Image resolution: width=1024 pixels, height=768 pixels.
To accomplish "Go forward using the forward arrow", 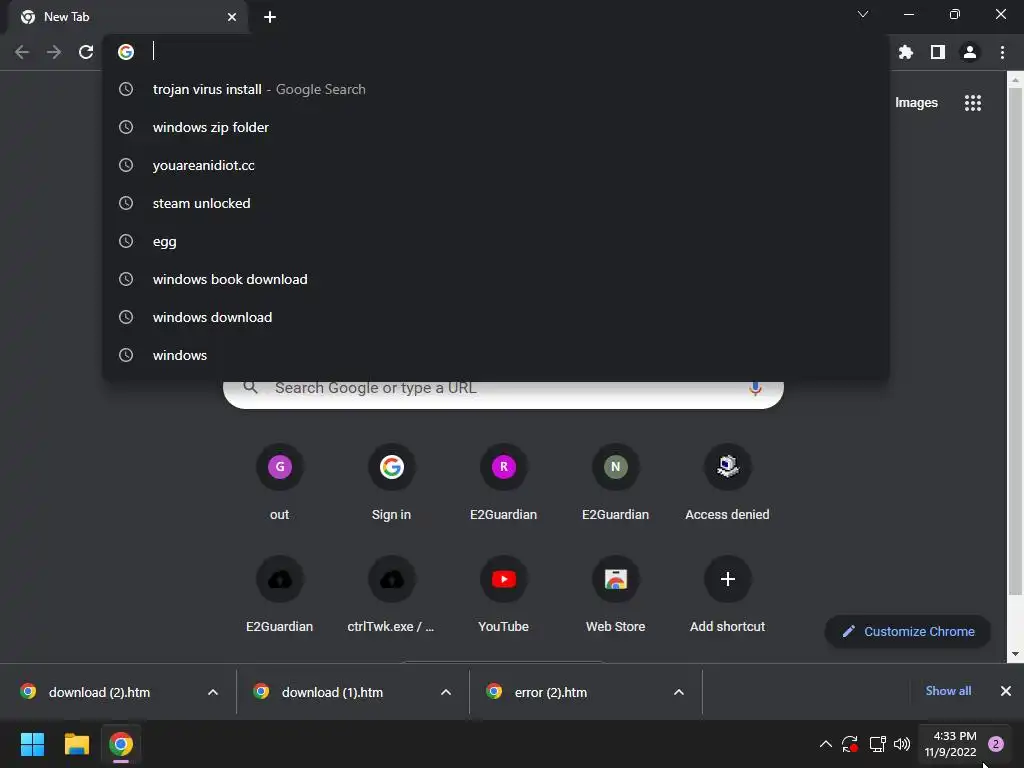I will pyautogui.click(x=54, y=52).
